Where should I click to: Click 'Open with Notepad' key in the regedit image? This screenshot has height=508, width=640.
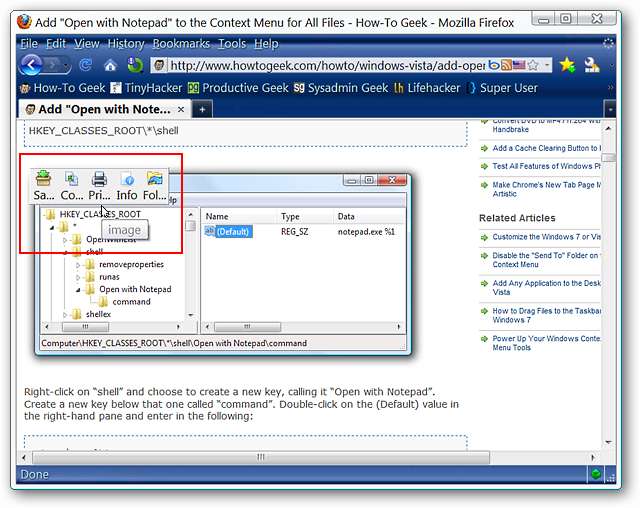[135, 289]
